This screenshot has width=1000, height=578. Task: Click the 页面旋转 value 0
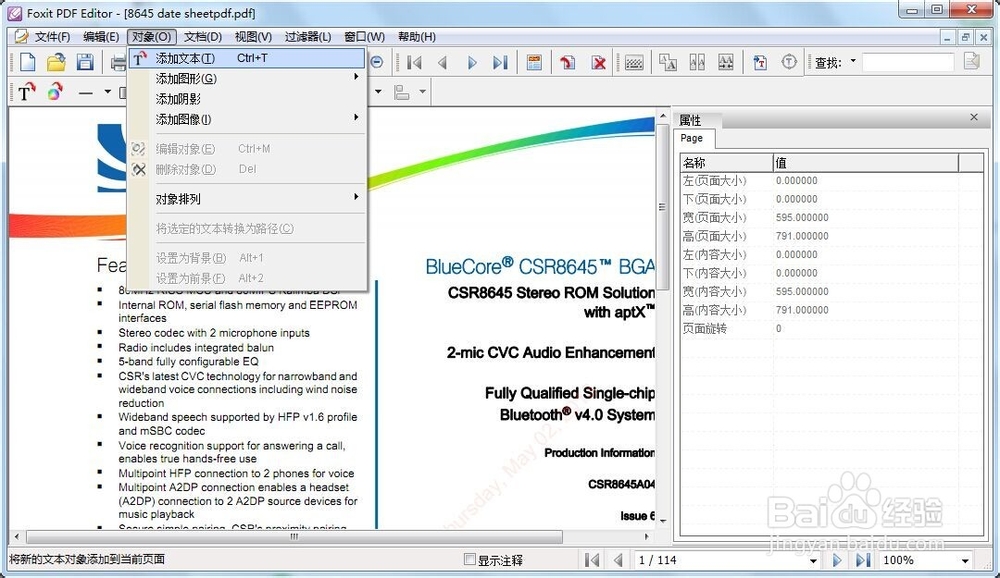pyautogui.click(x=778, y=328)
